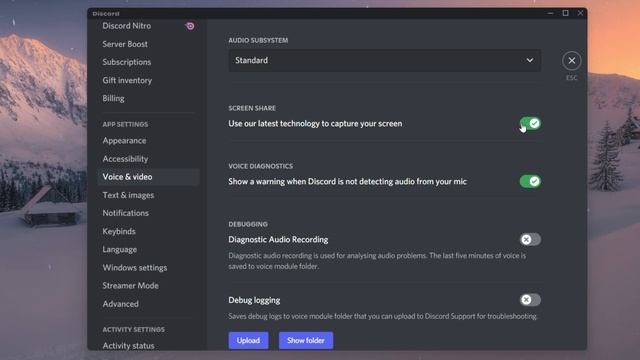Turn off mic audio warning toggle
This screenshot has width=640, height=360.
click(x=530, y=181)
